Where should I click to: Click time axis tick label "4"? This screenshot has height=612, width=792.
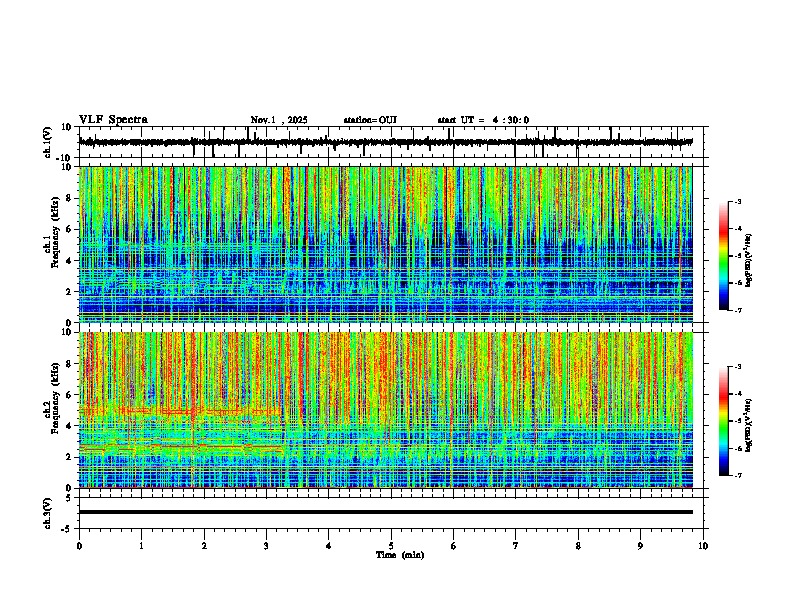(329, 546)
